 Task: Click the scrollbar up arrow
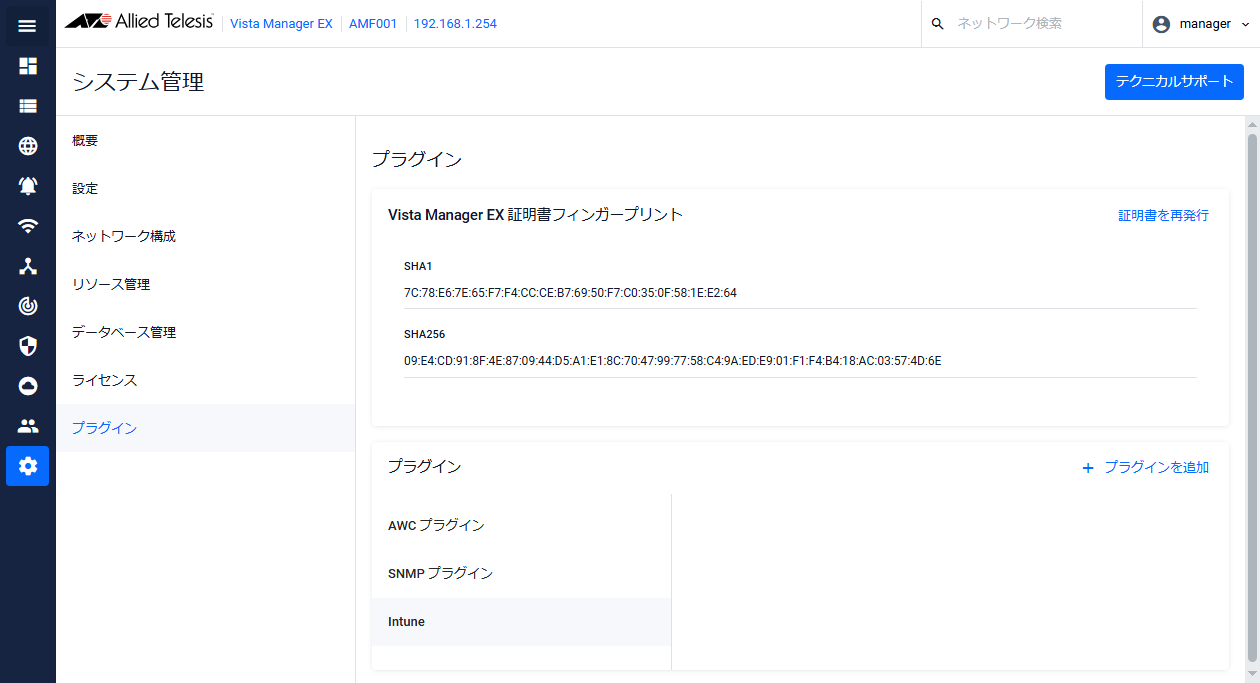[1252, 124]
